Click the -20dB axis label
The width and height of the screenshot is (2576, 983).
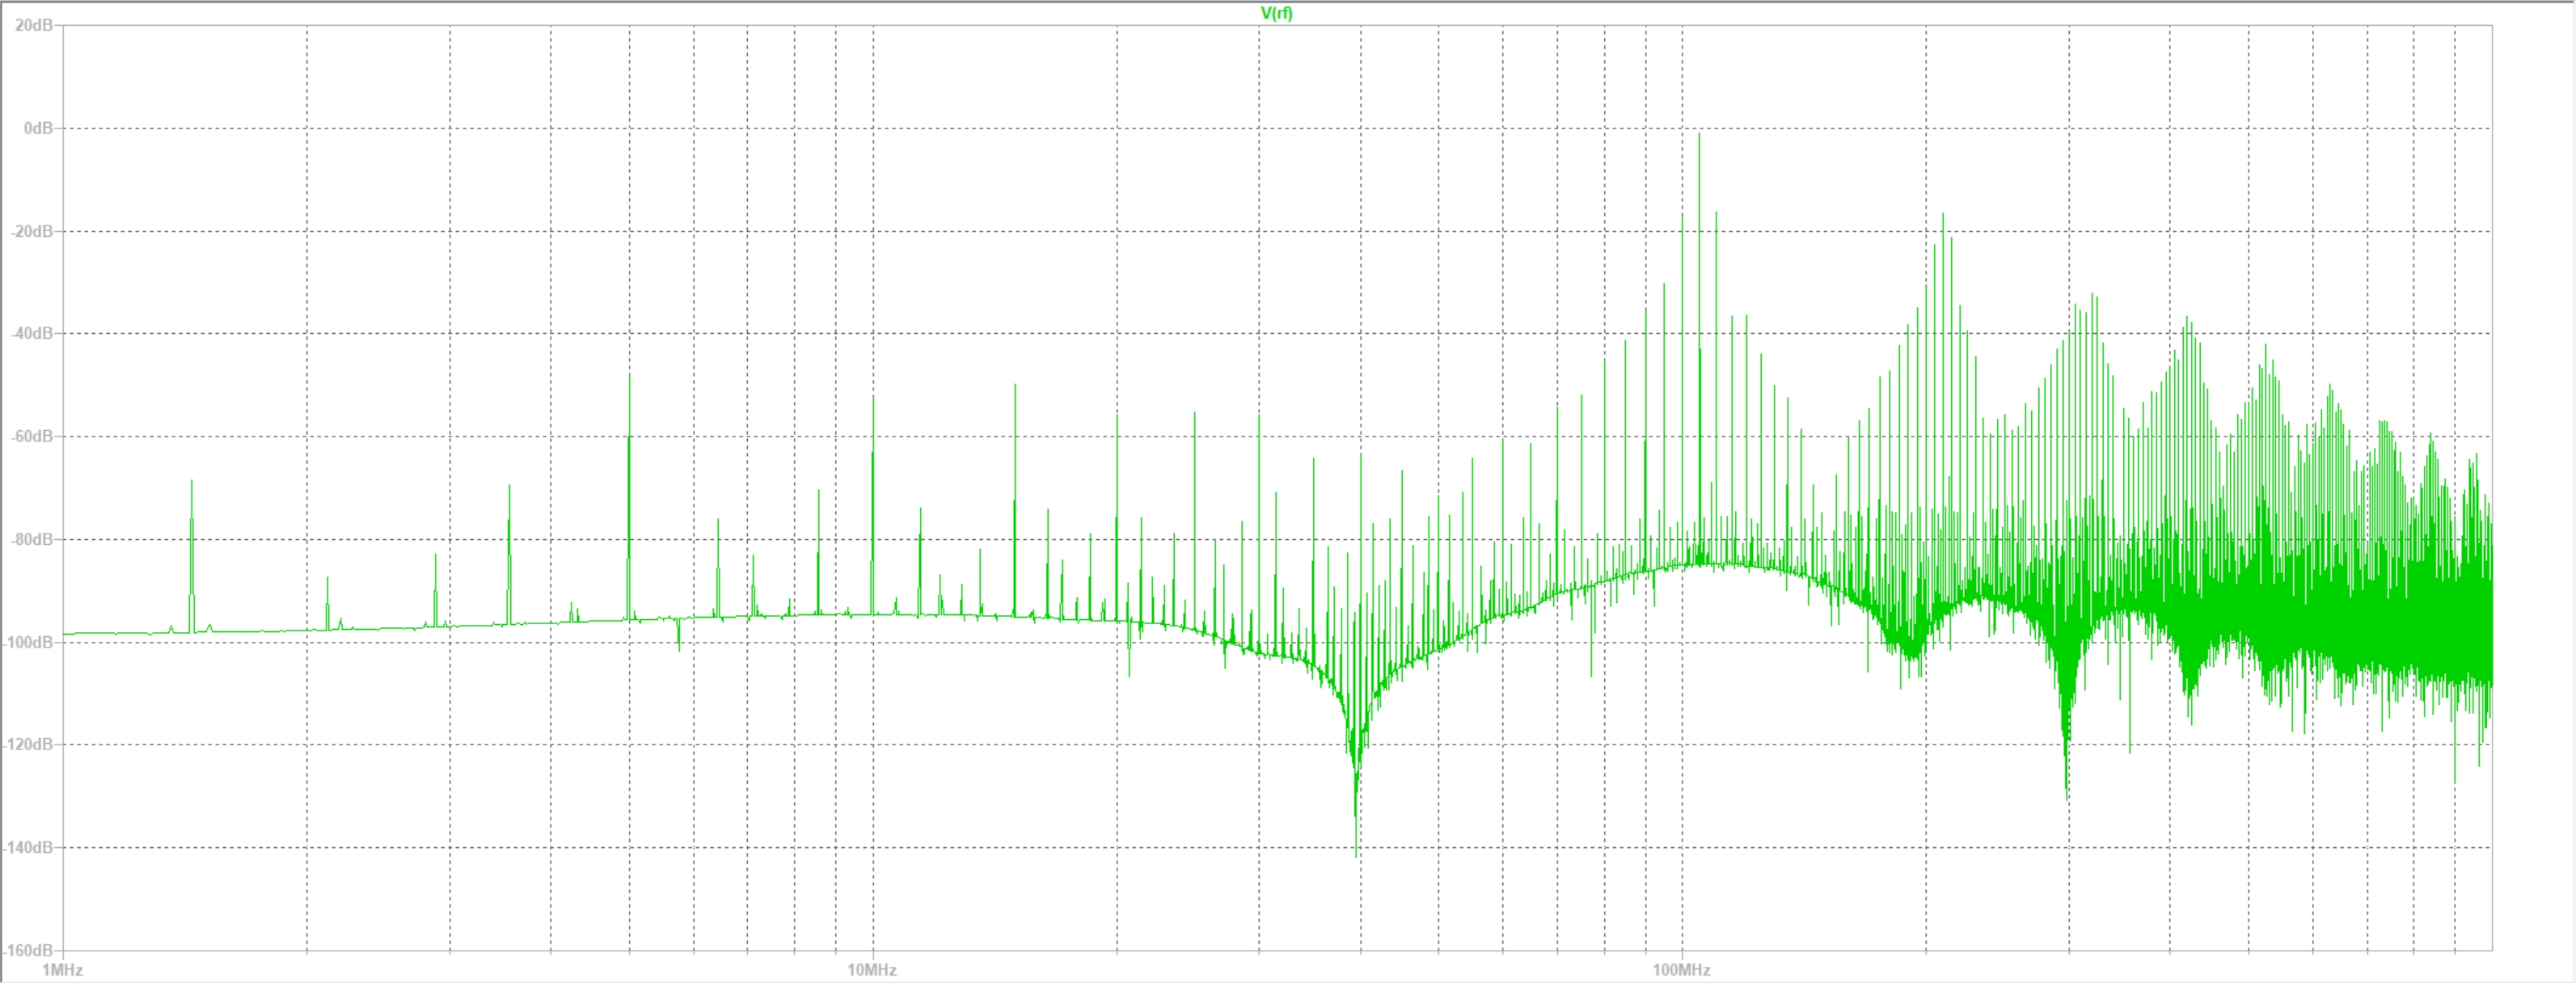coord(33,231)
